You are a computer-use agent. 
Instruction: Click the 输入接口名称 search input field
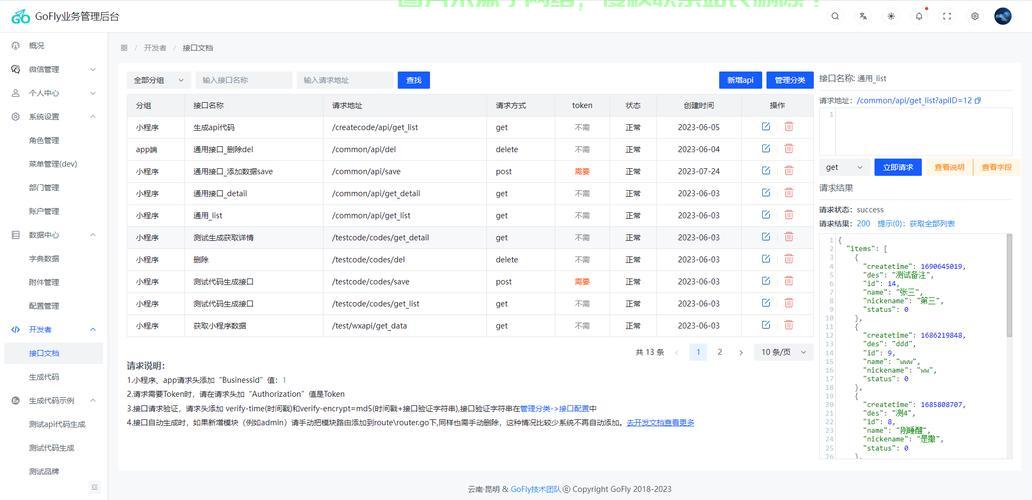click(243, 80)
